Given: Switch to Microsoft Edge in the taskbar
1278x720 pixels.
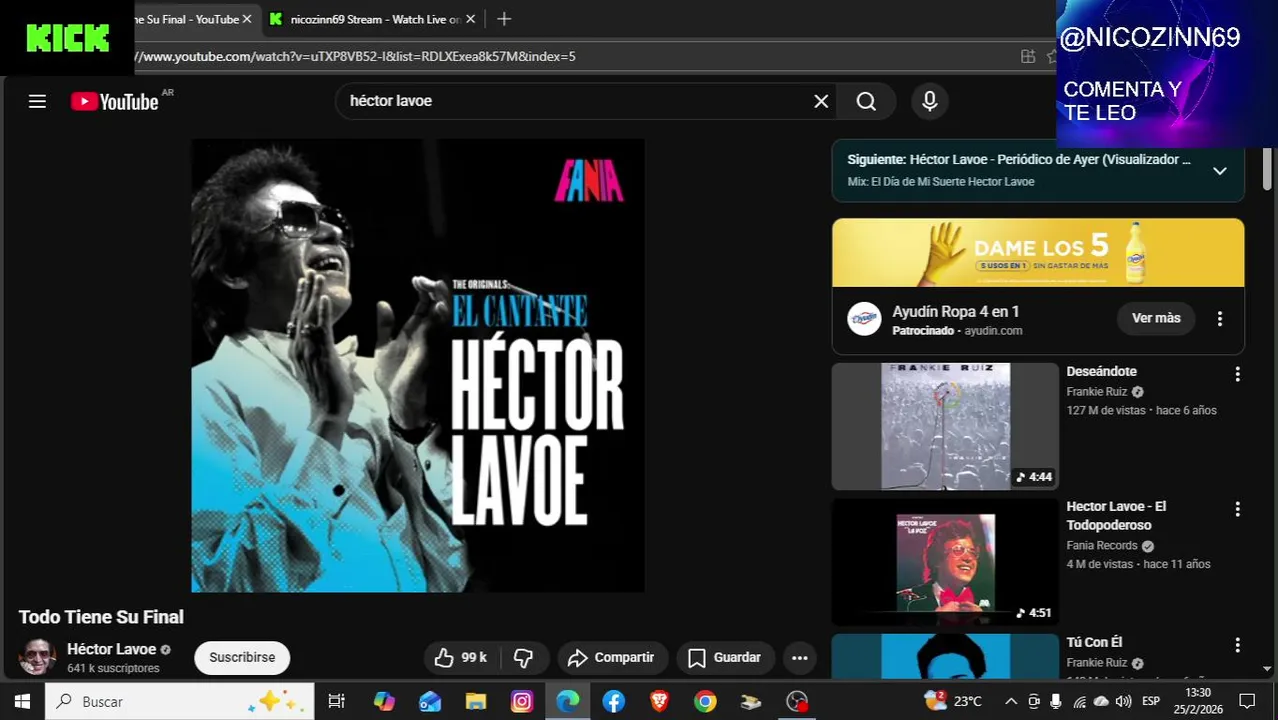Looking at the screenshot, I should 568,701.
